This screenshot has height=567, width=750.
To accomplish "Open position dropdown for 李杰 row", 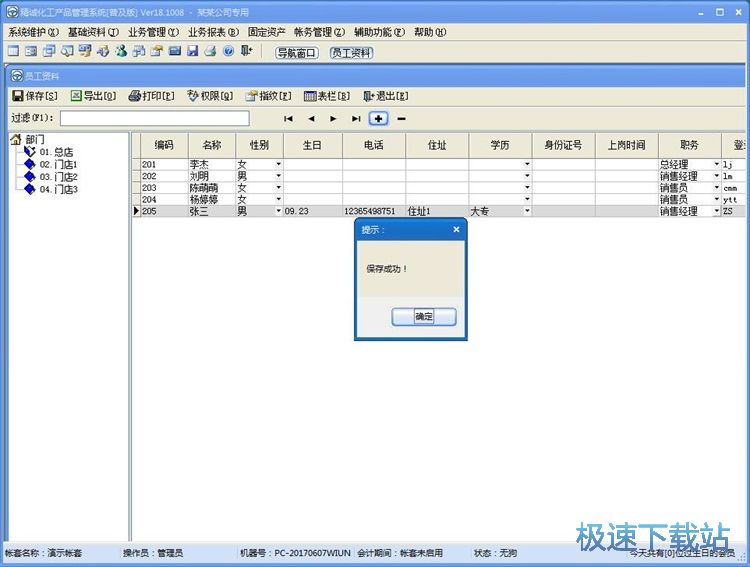I will click(716, 164).
